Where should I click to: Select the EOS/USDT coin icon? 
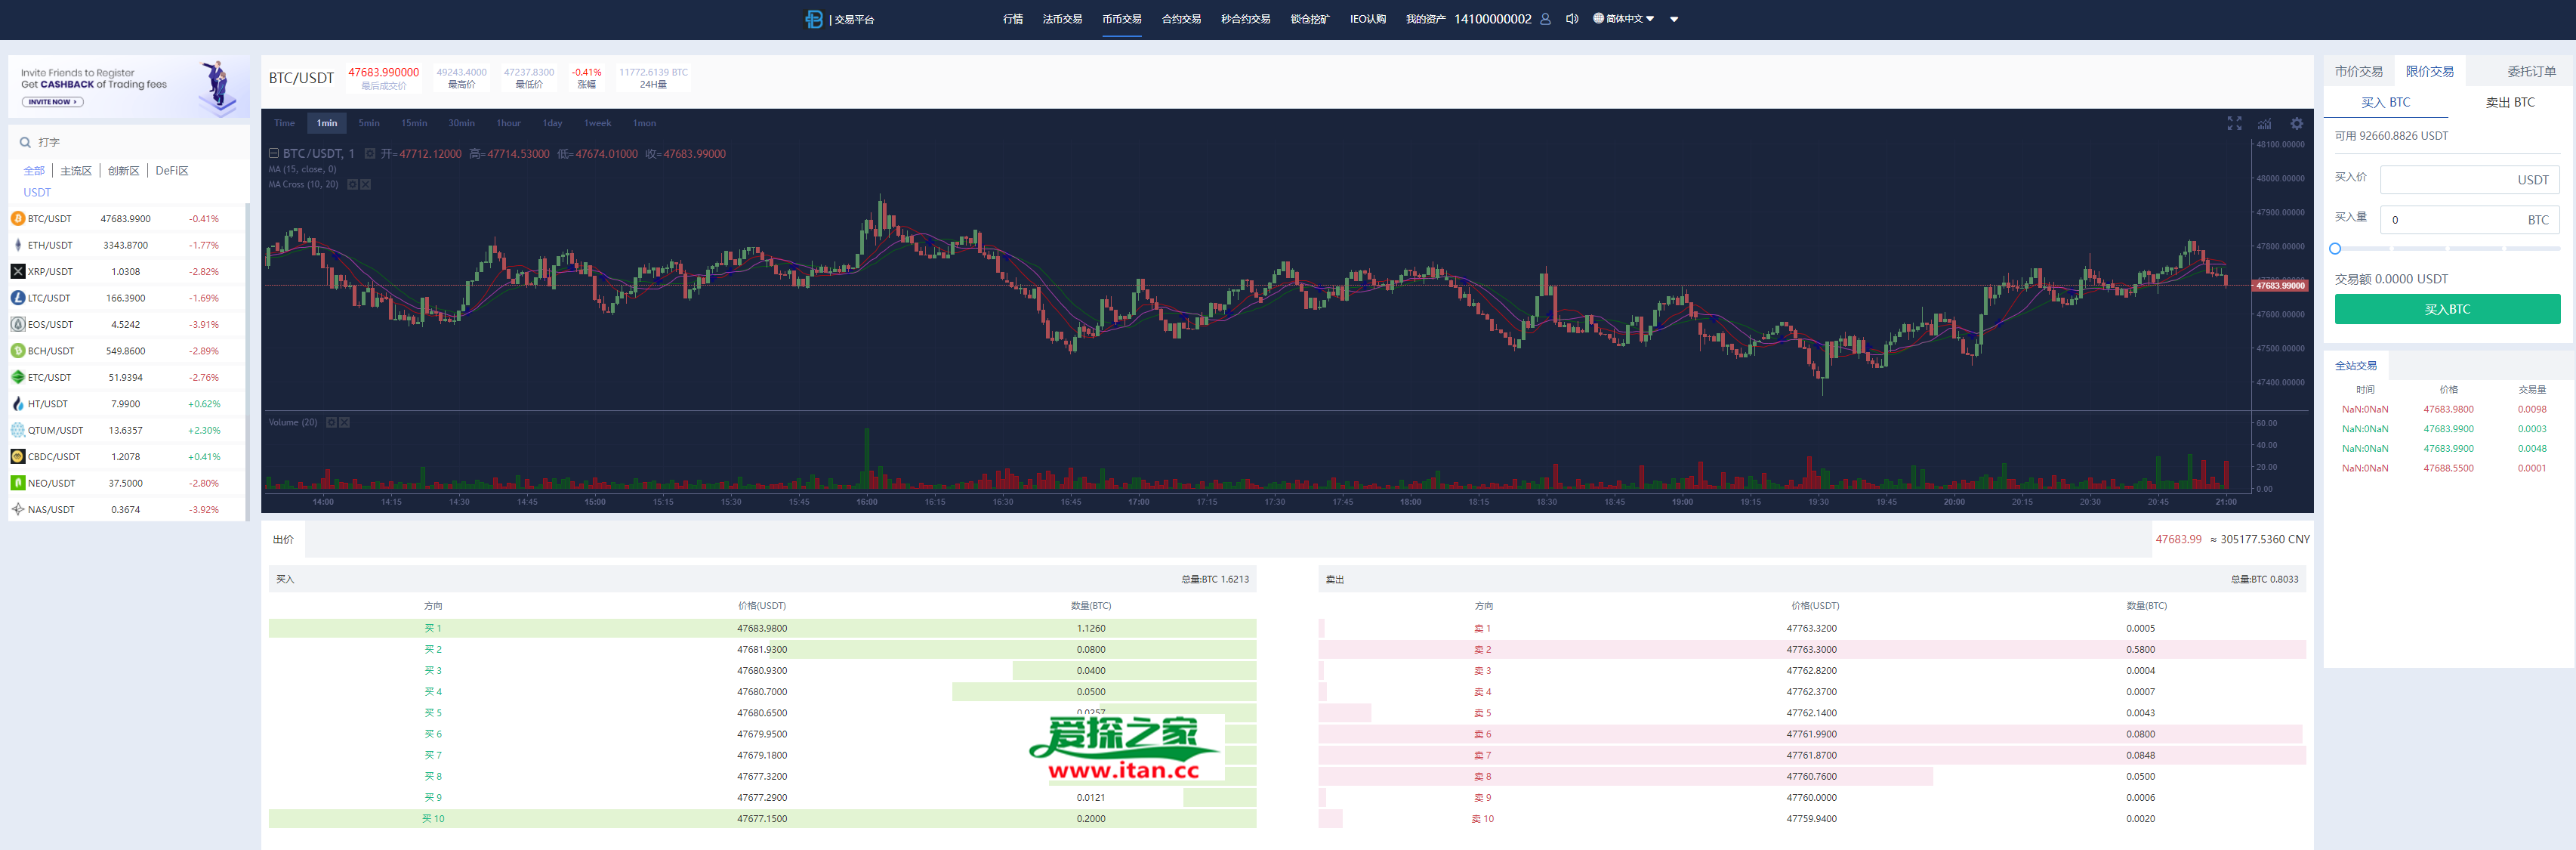(18, 324)
